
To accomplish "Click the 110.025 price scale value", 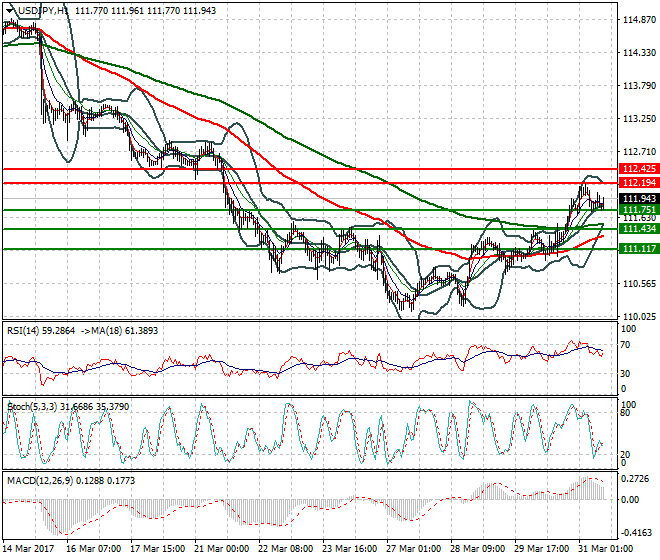I will pos(639,317).
